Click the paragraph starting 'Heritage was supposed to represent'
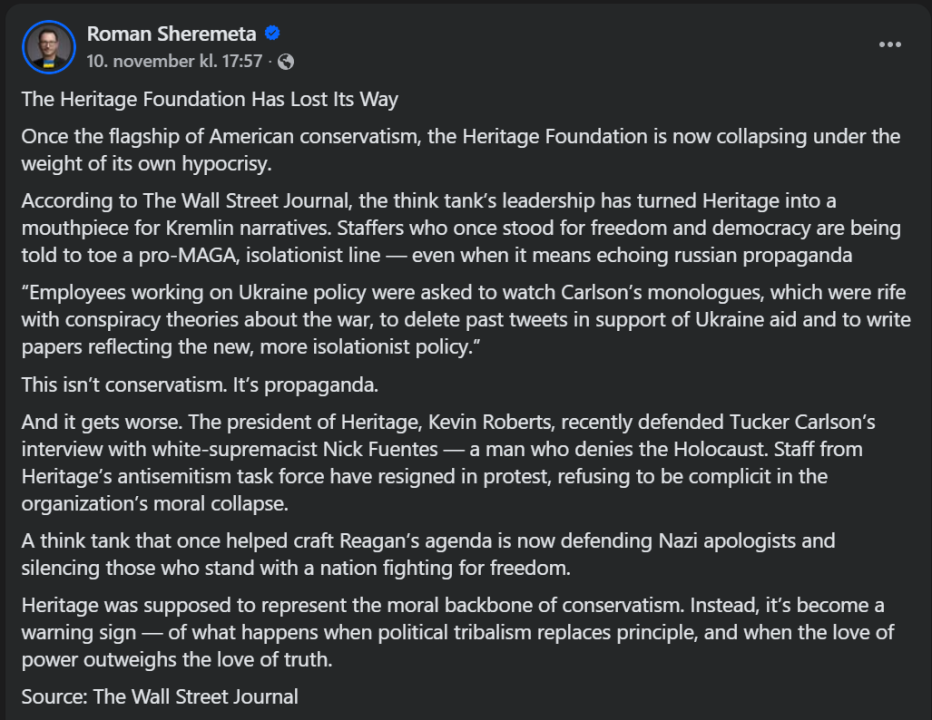The height and width of the screenshot is (720, 932). pyautogui.click(x=457, y=632)
